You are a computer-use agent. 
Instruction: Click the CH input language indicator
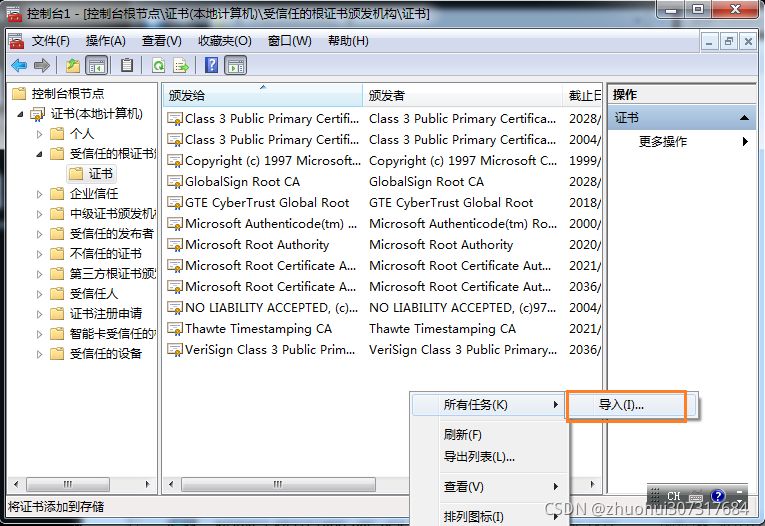[x=674, y=496]
